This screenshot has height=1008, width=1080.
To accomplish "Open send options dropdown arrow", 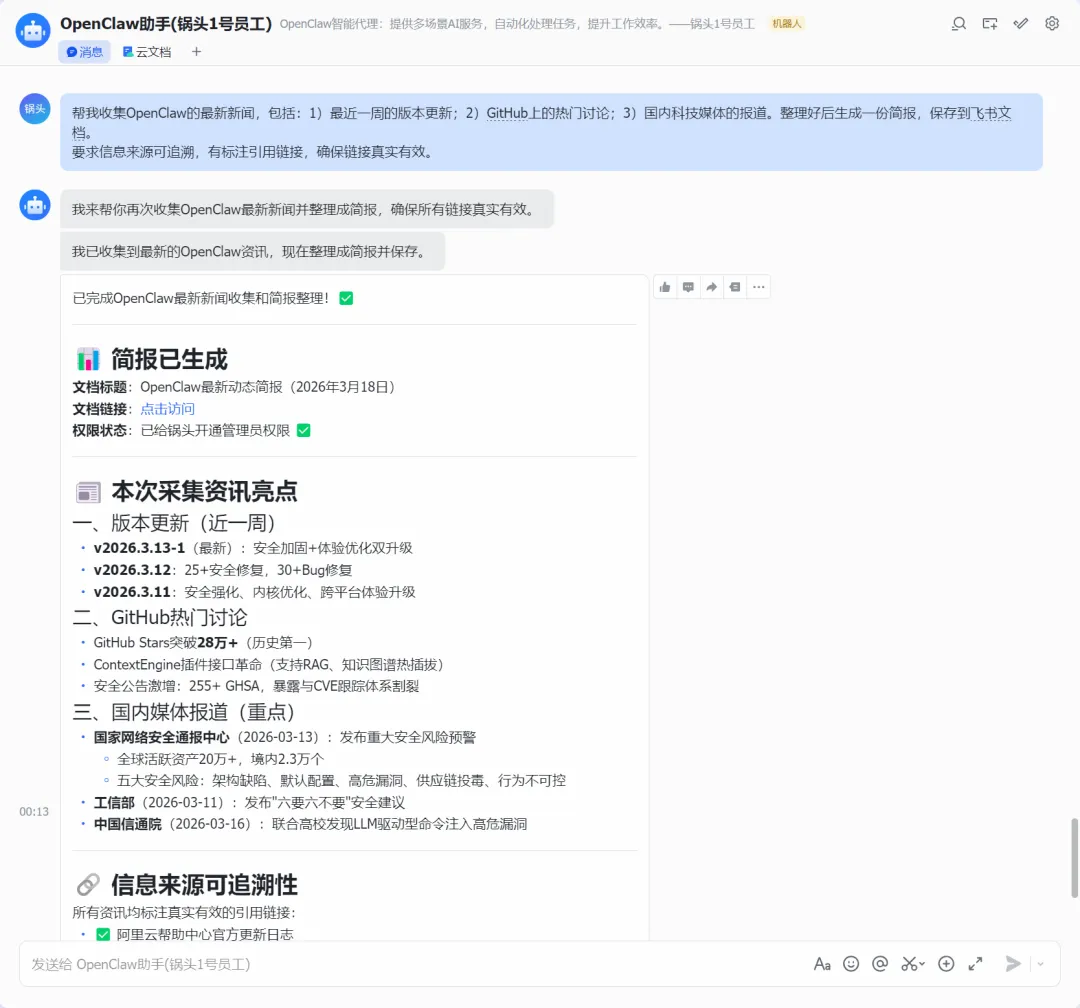I will 1040,964.
